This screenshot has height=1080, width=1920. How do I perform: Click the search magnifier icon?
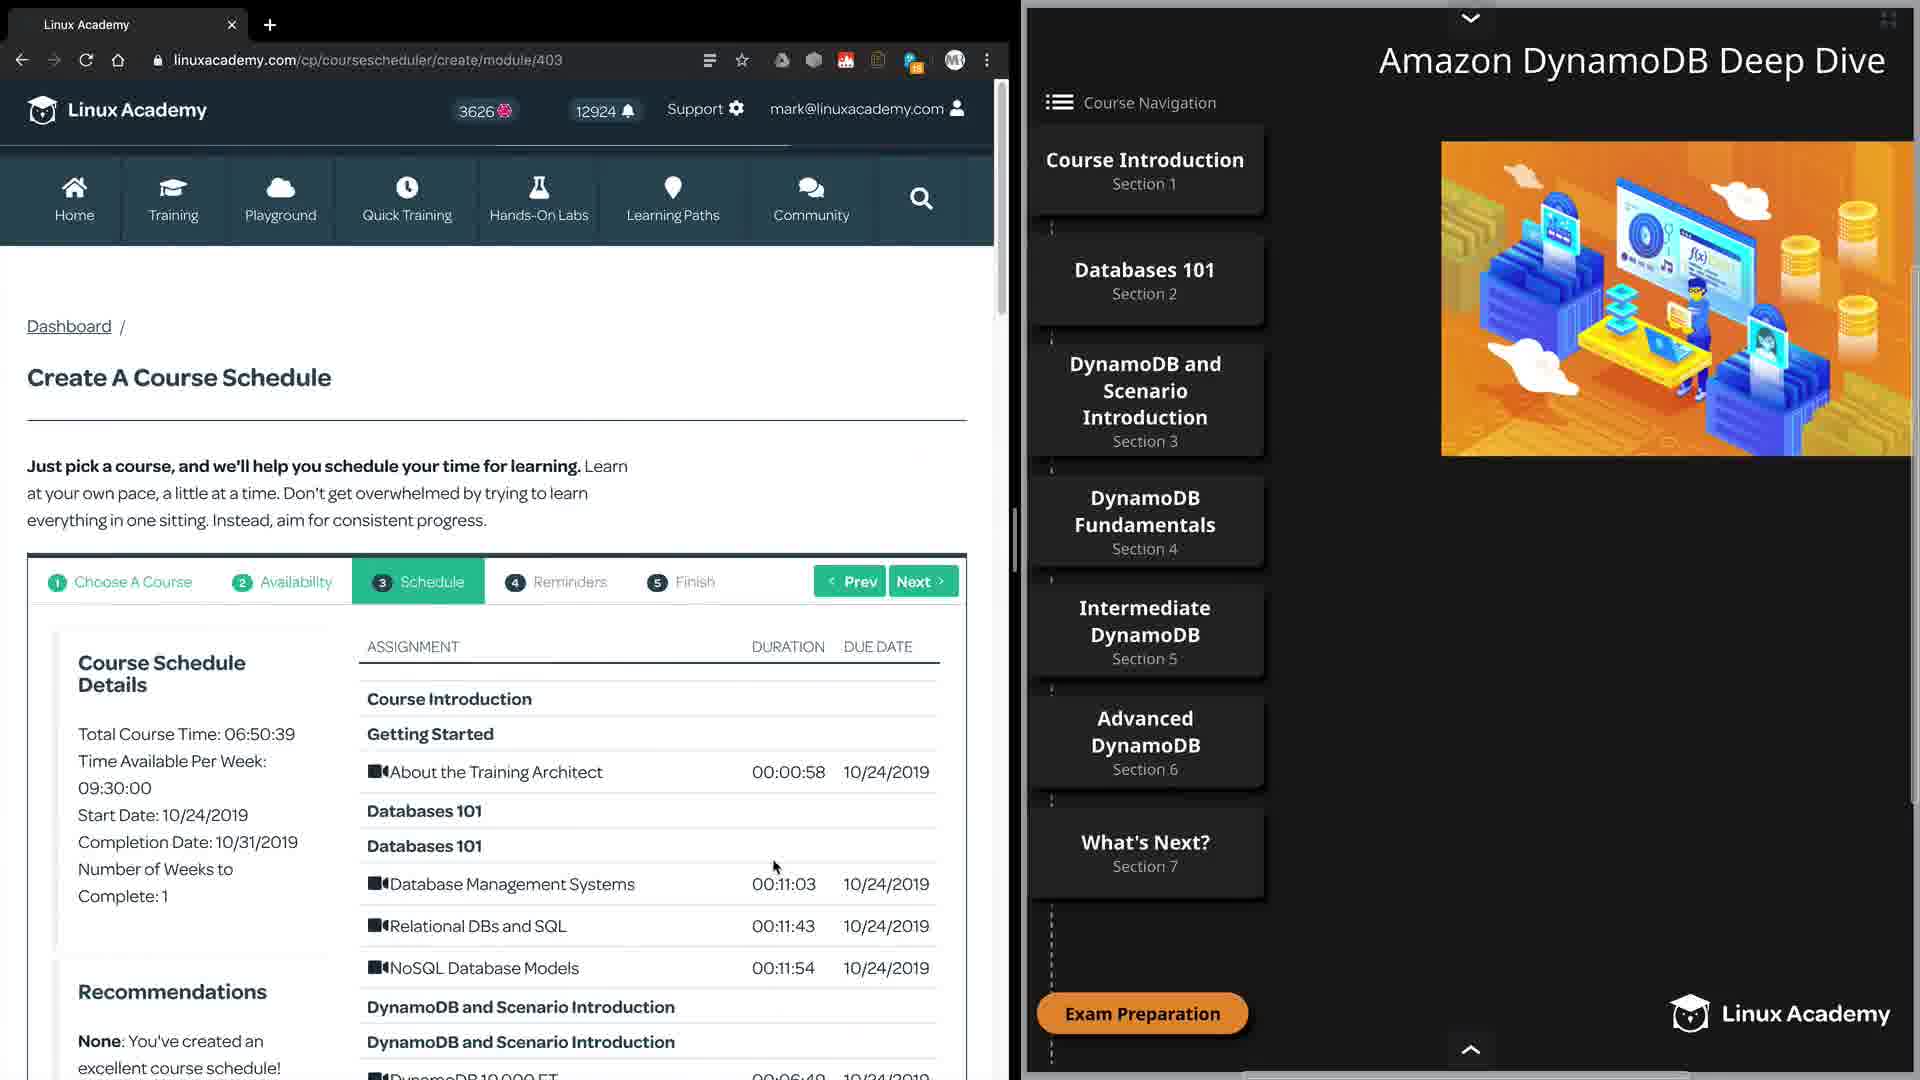tap(921, 199)
